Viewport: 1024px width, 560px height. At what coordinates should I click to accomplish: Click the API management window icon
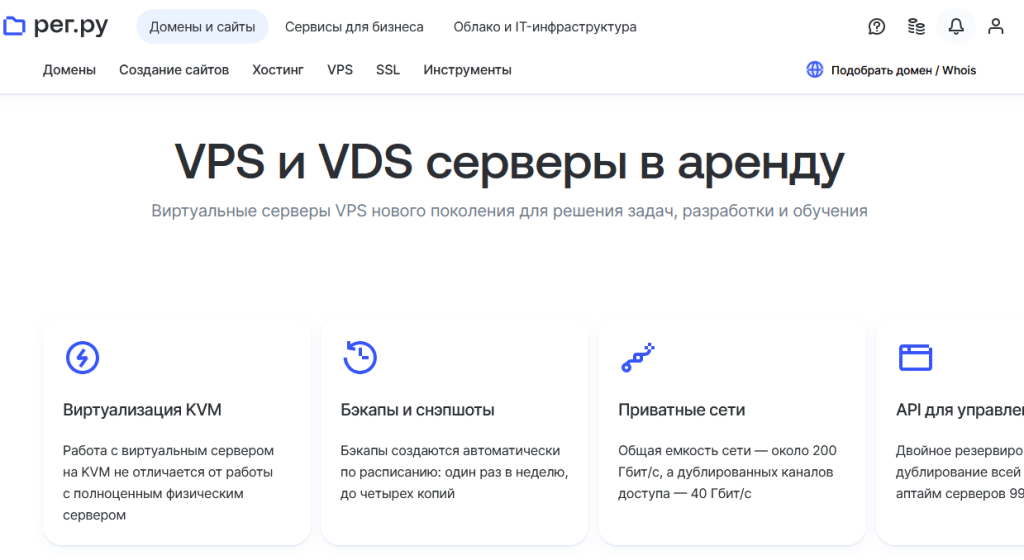pos(915,357)
